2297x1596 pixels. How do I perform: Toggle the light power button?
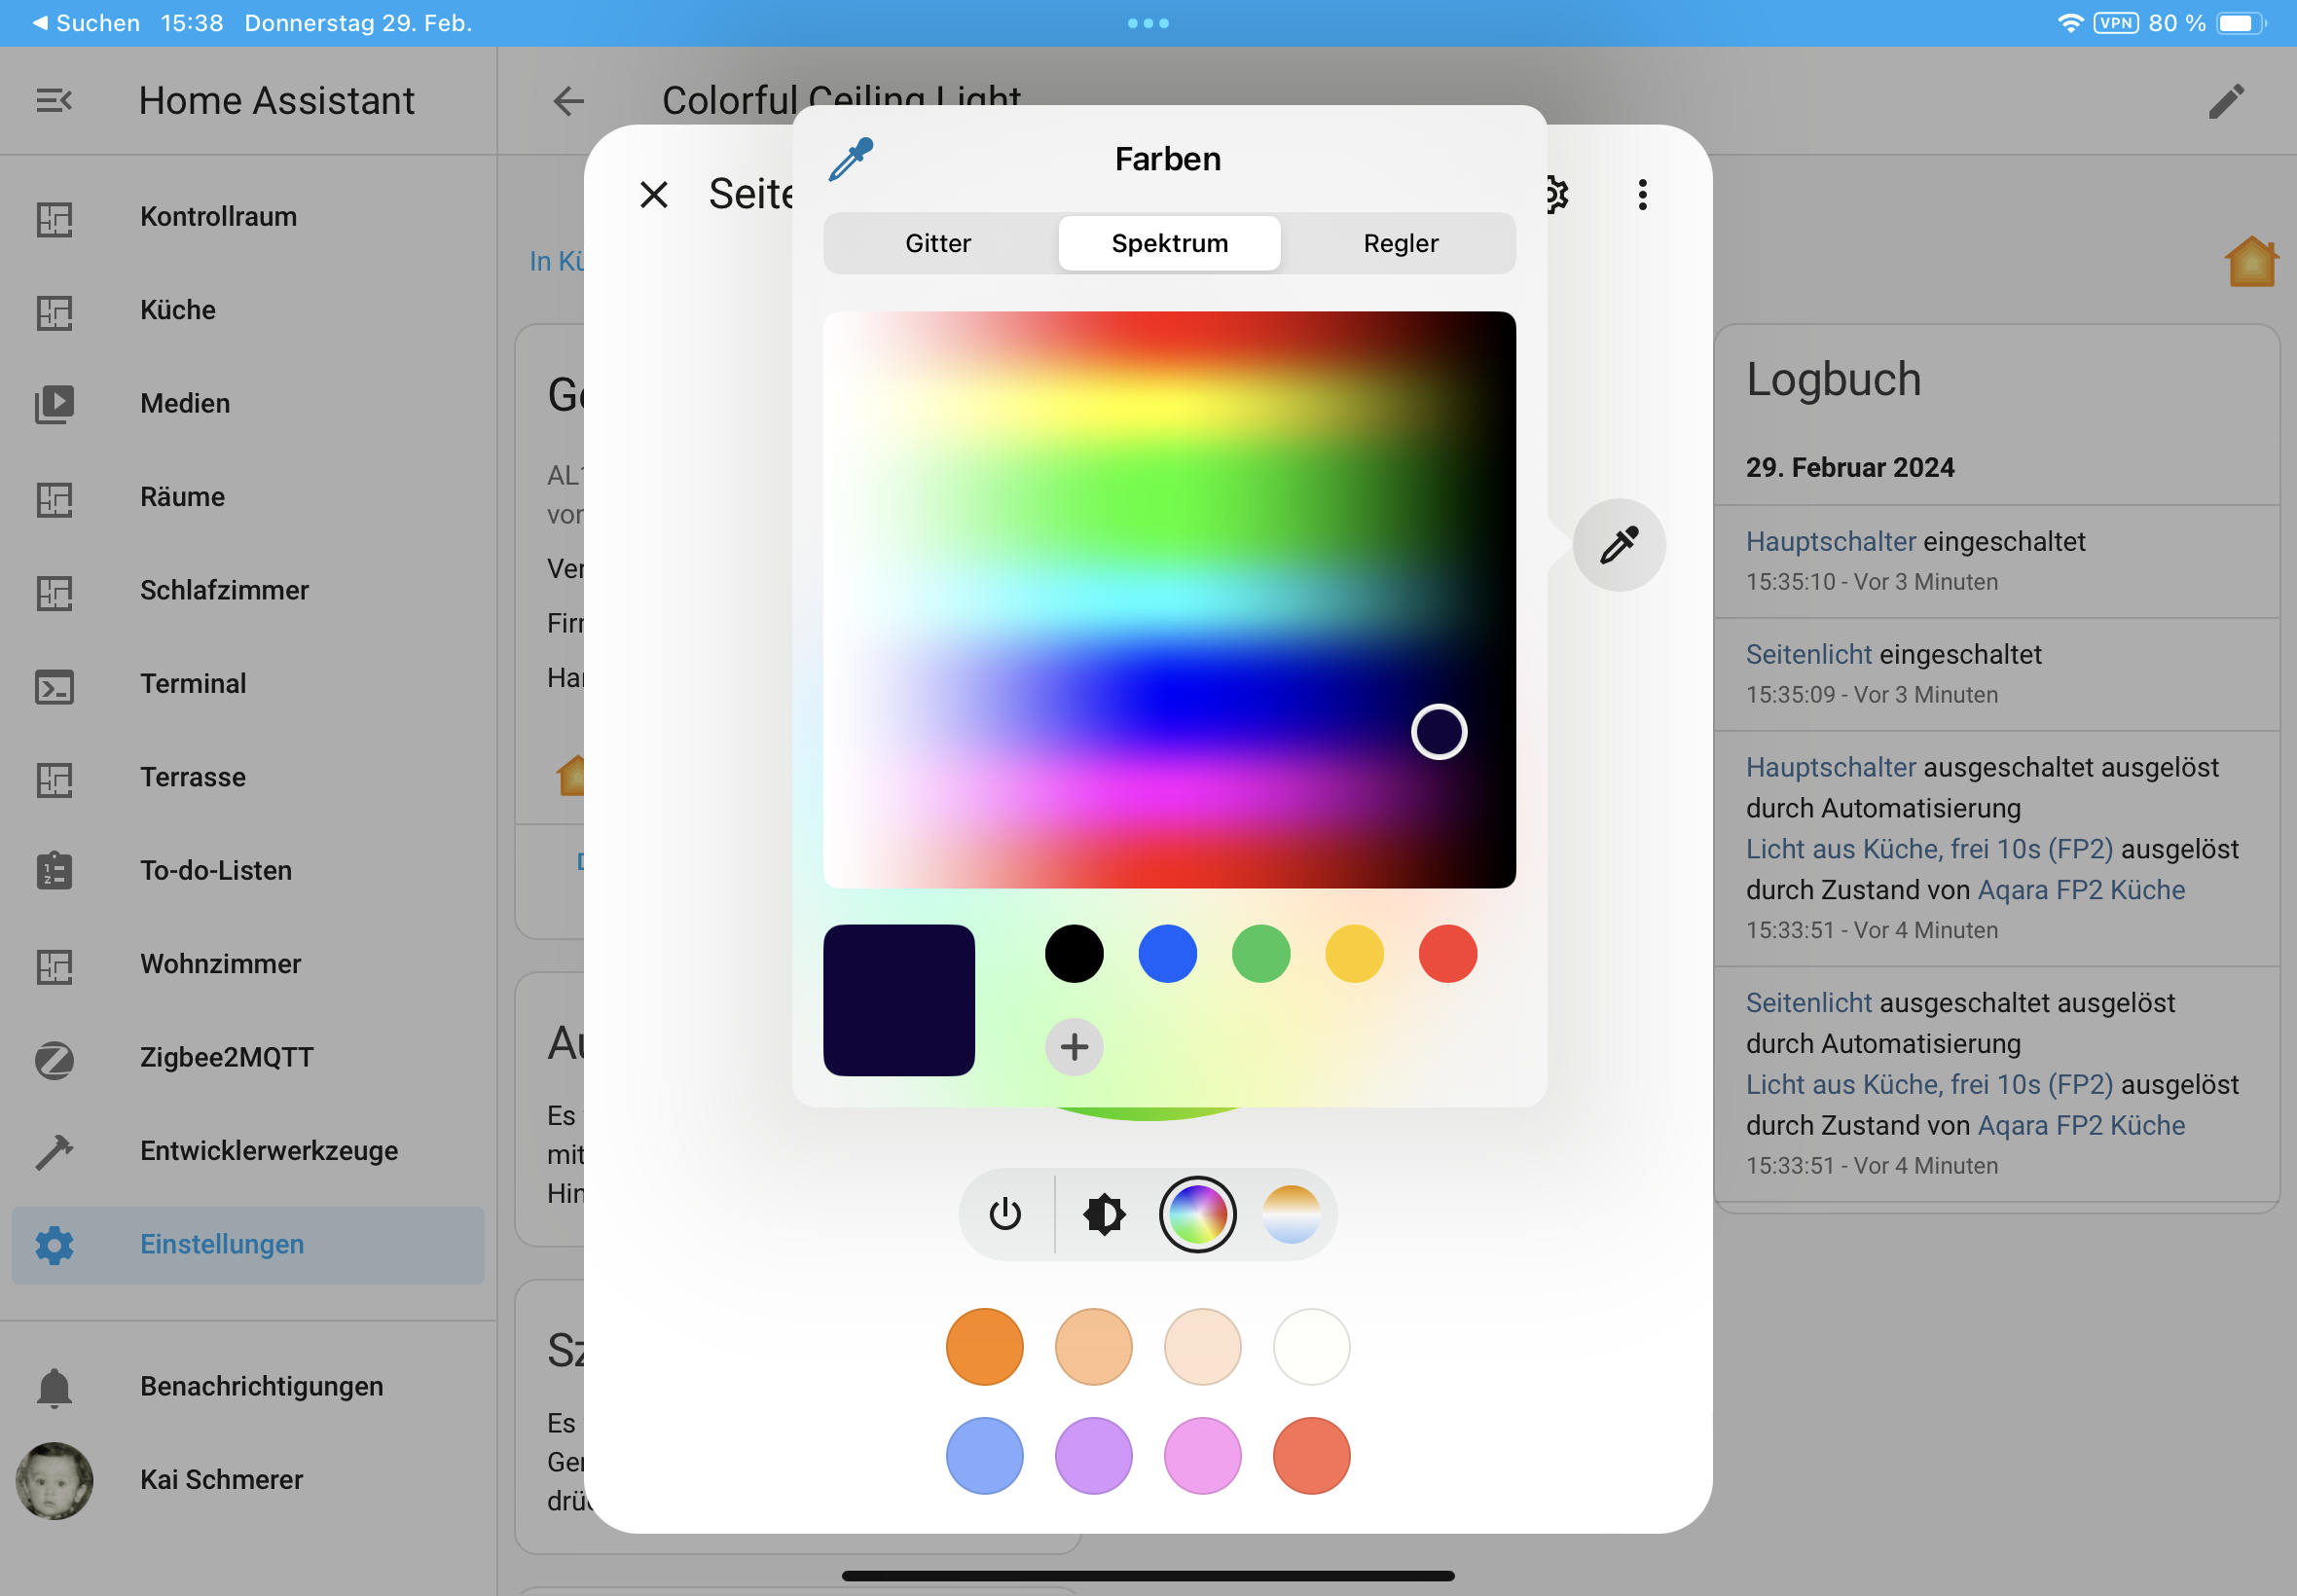(1004, 1215)
